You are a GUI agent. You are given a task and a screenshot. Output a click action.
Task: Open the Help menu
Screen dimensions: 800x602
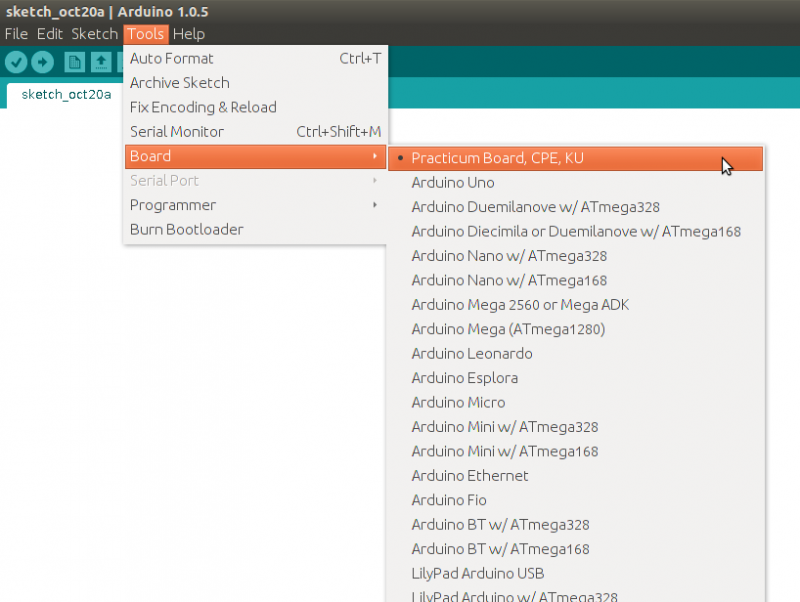click(x=188, y=33)
